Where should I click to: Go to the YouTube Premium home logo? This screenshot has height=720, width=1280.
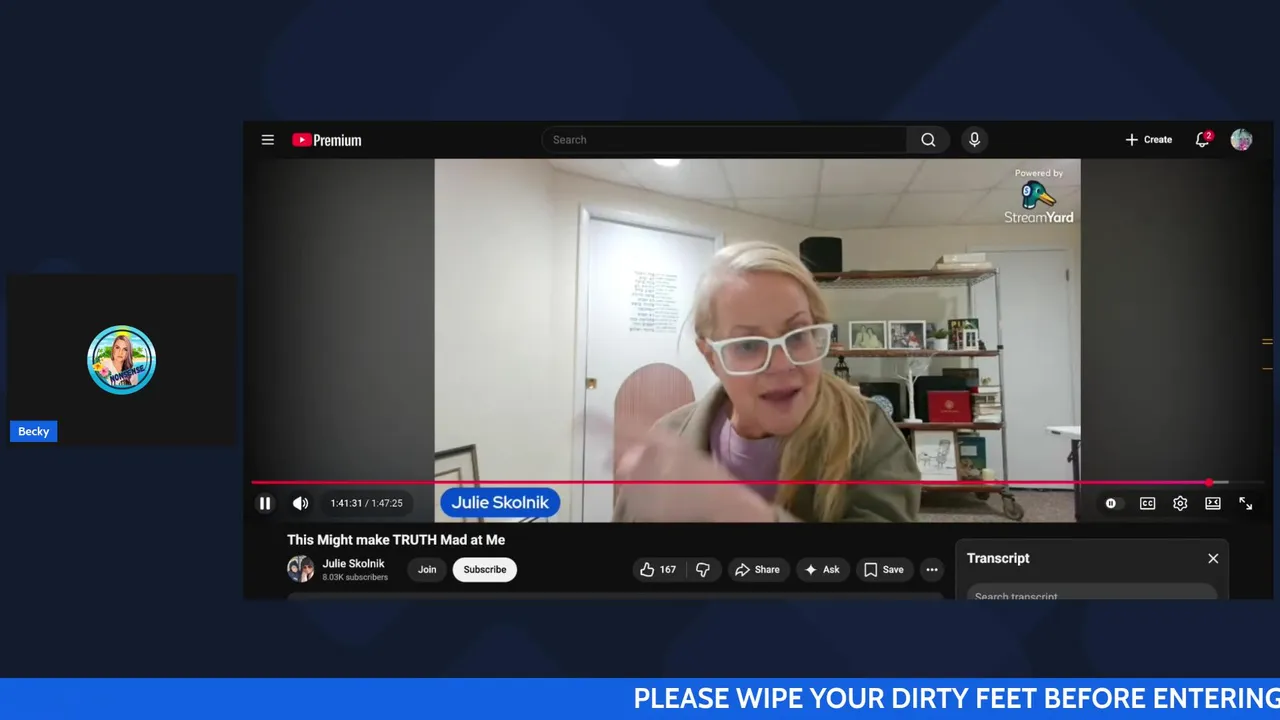327,140
